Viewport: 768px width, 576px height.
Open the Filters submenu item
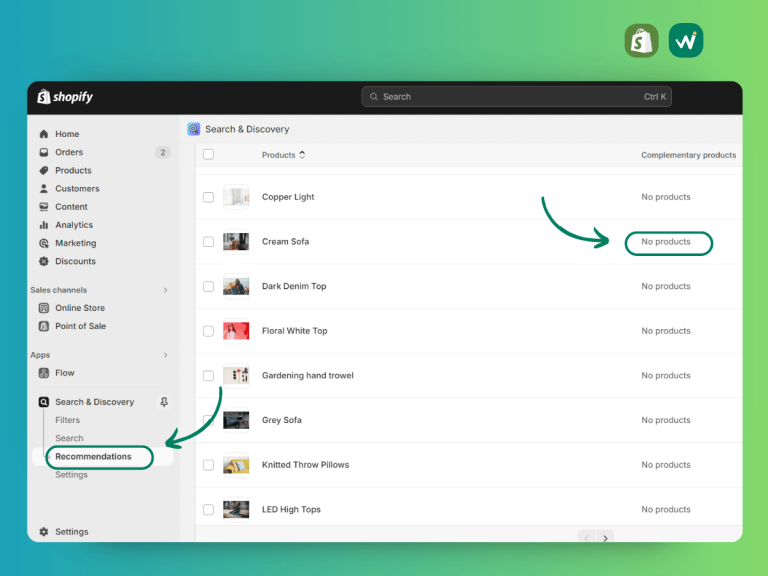point(68,420)
